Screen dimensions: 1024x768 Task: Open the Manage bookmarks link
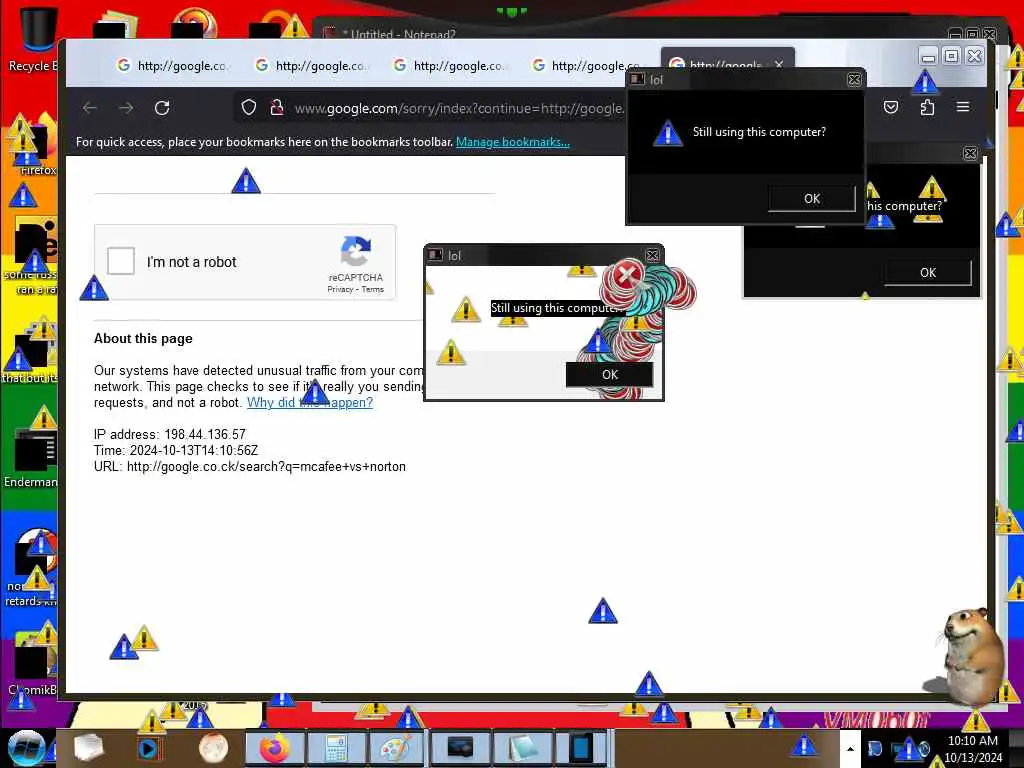[x=513, y=142]
